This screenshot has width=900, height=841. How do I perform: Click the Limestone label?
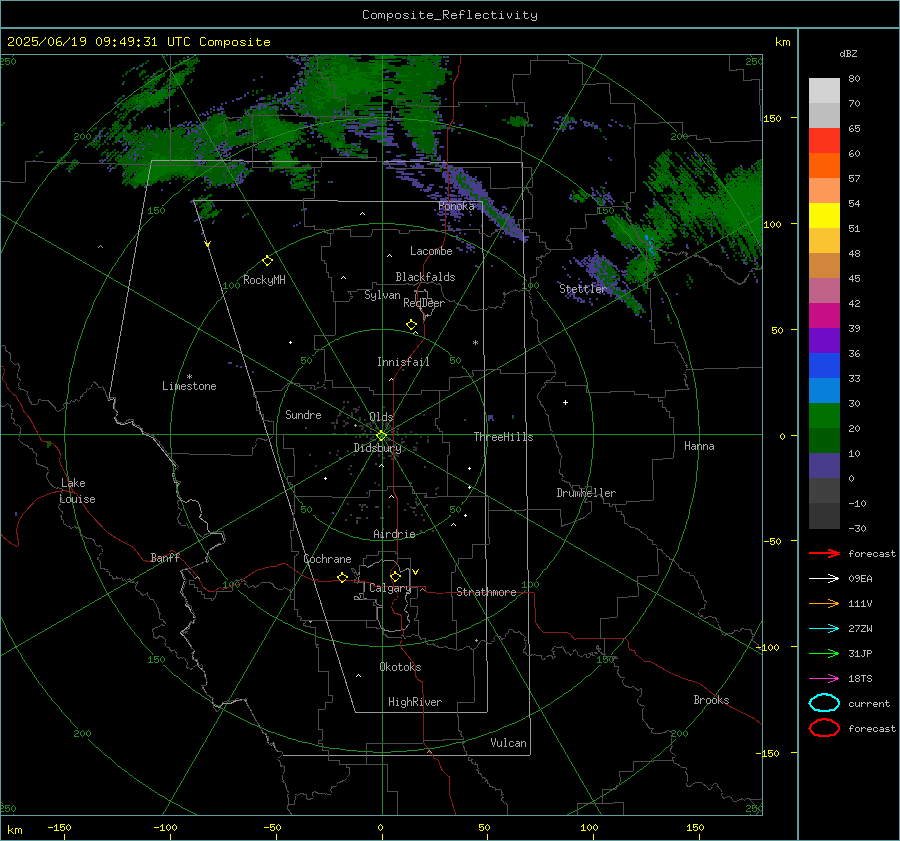[189, 386]
